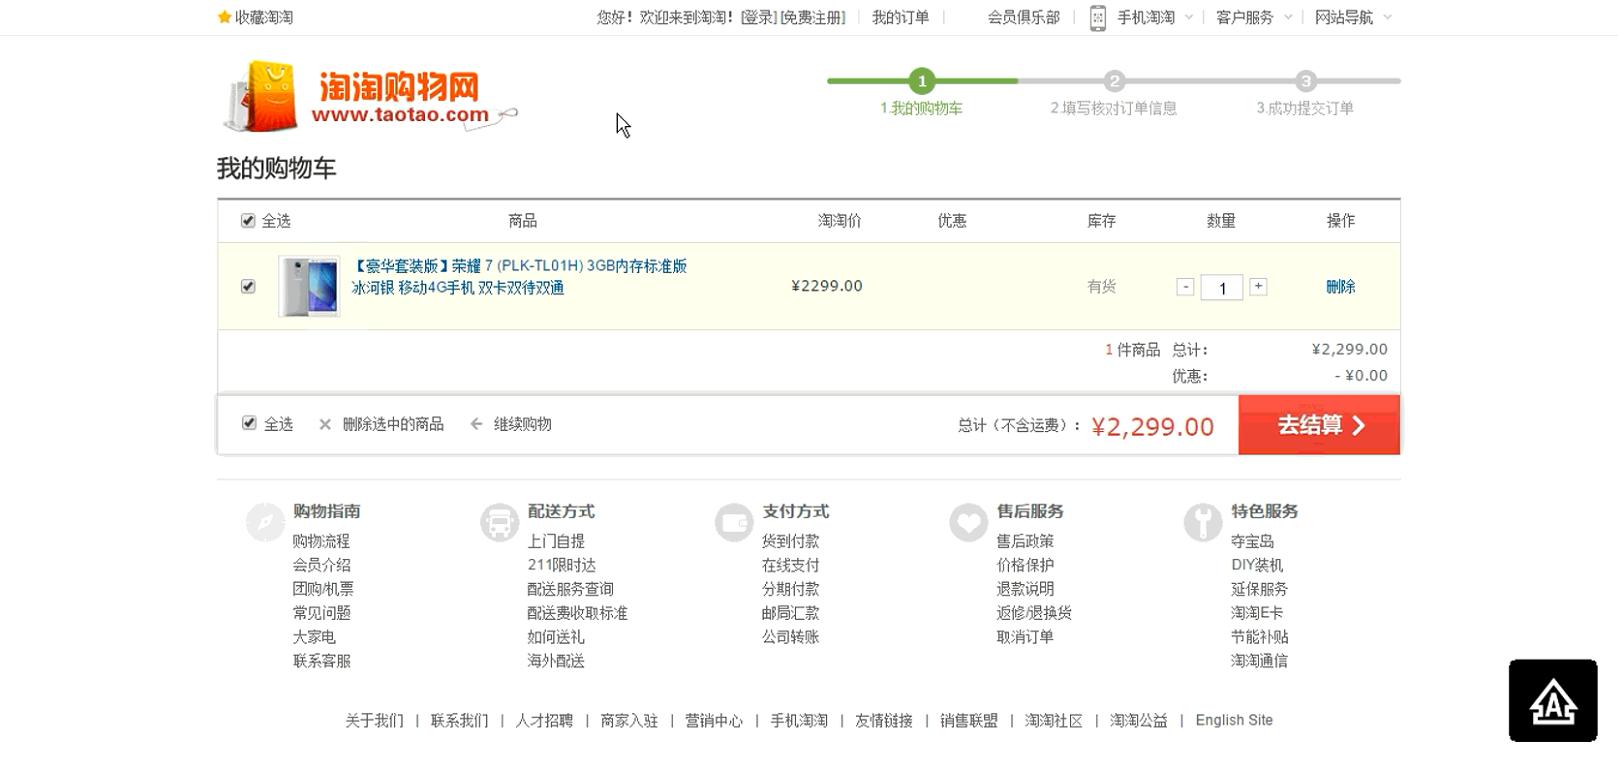Image resolution: width=1618 pixels, height=777 pixels.
Task: Toggle the bottom 全选 checkbox
Action: 249,423
